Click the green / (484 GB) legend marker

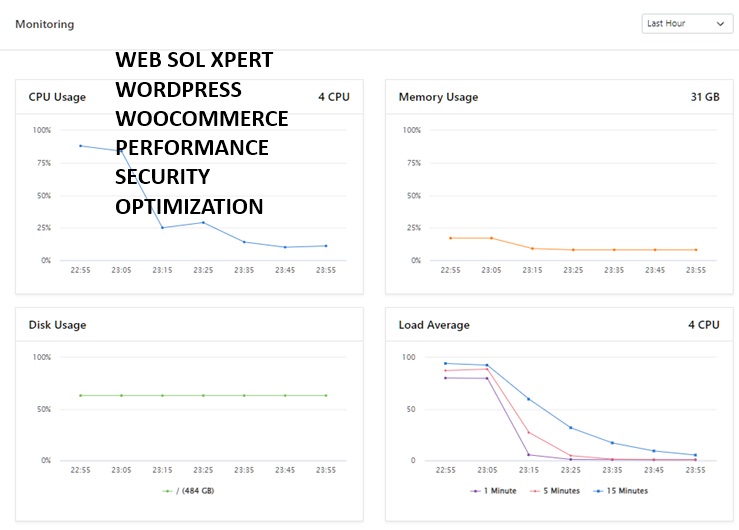click(x=167, y=491)
